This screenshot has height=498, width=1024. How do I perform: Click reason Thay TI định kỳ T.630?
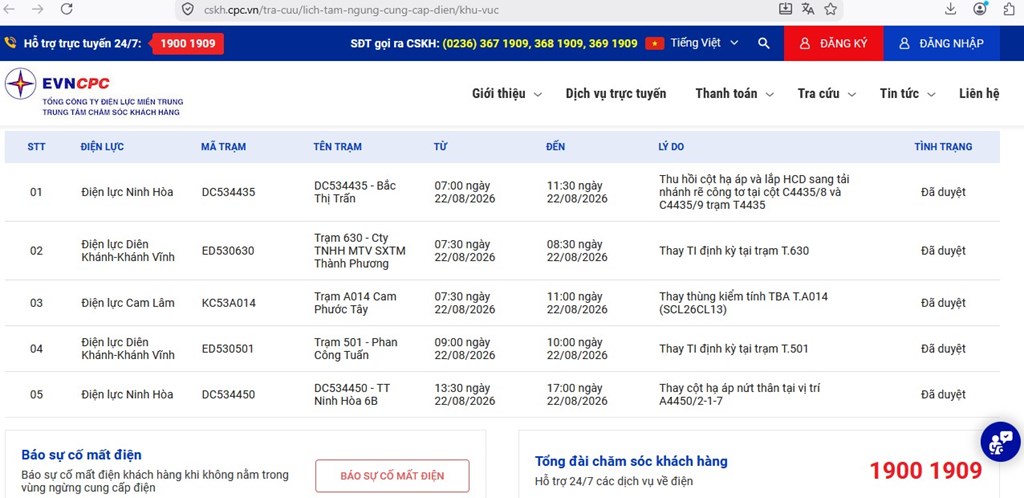coord(734,251)
